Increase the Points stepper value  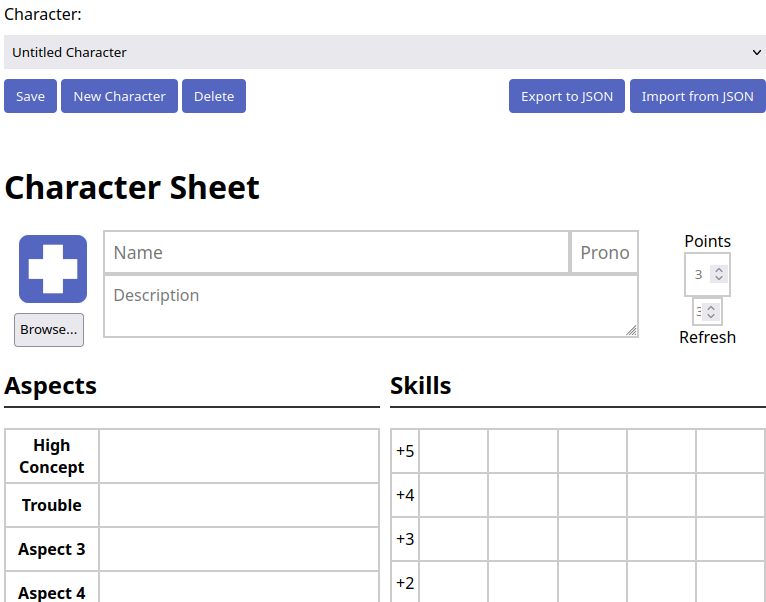[x=719, y=270]
